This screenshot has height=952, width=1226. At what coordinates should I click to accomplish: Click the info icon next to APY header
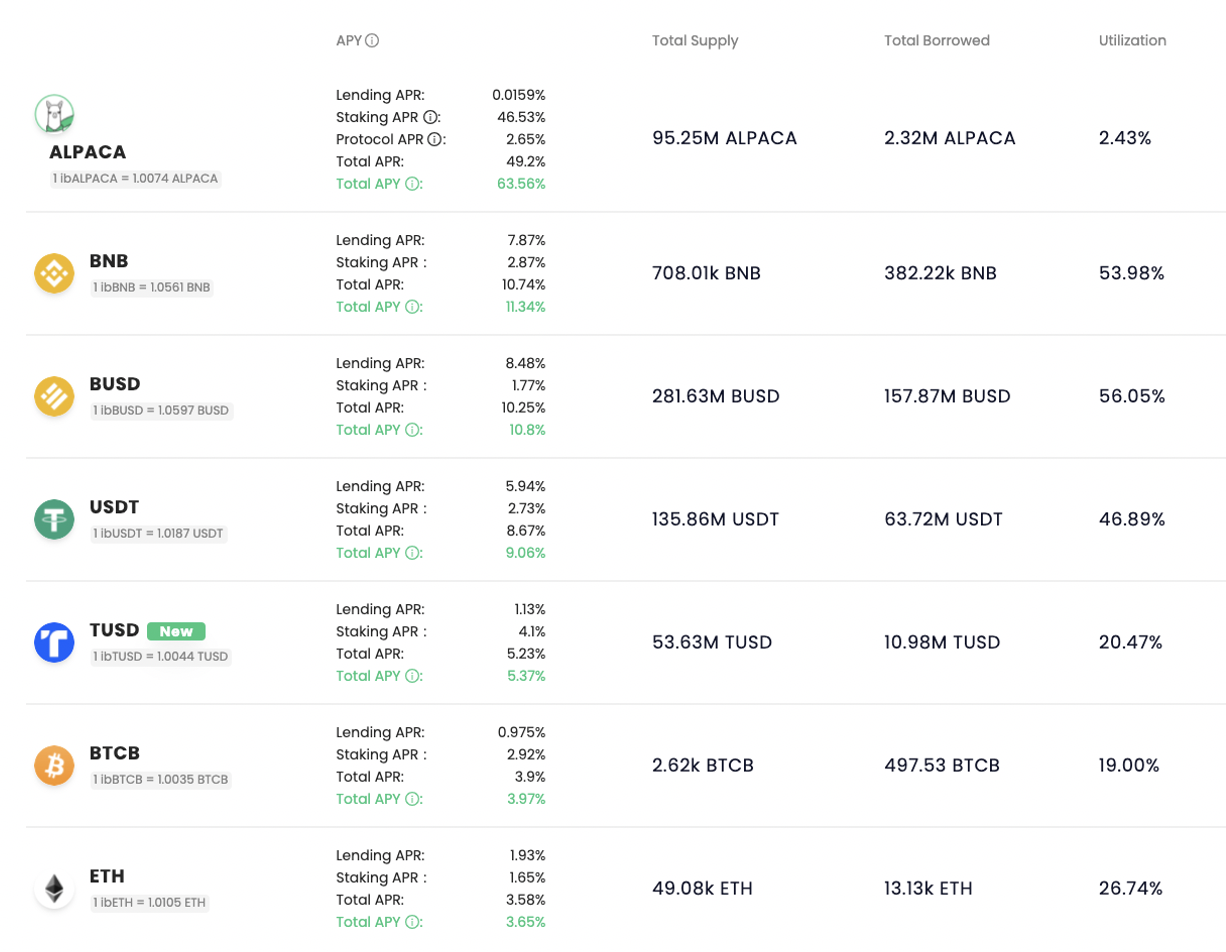coord(372,41)
